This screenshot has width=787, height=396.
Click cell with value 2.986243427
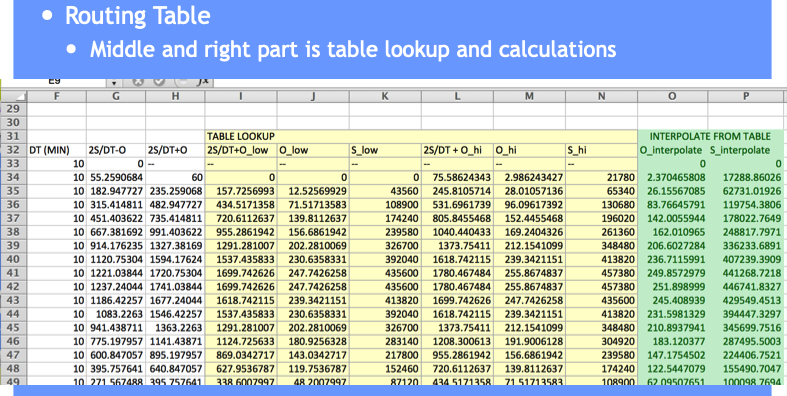coord(529,177)
